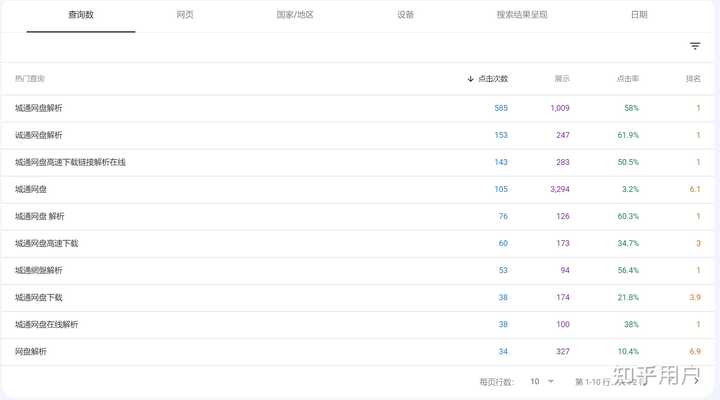Screen dimensions: 720x400
Task: Click the 1,009 impressions value
Action: (x=560, y=108)
